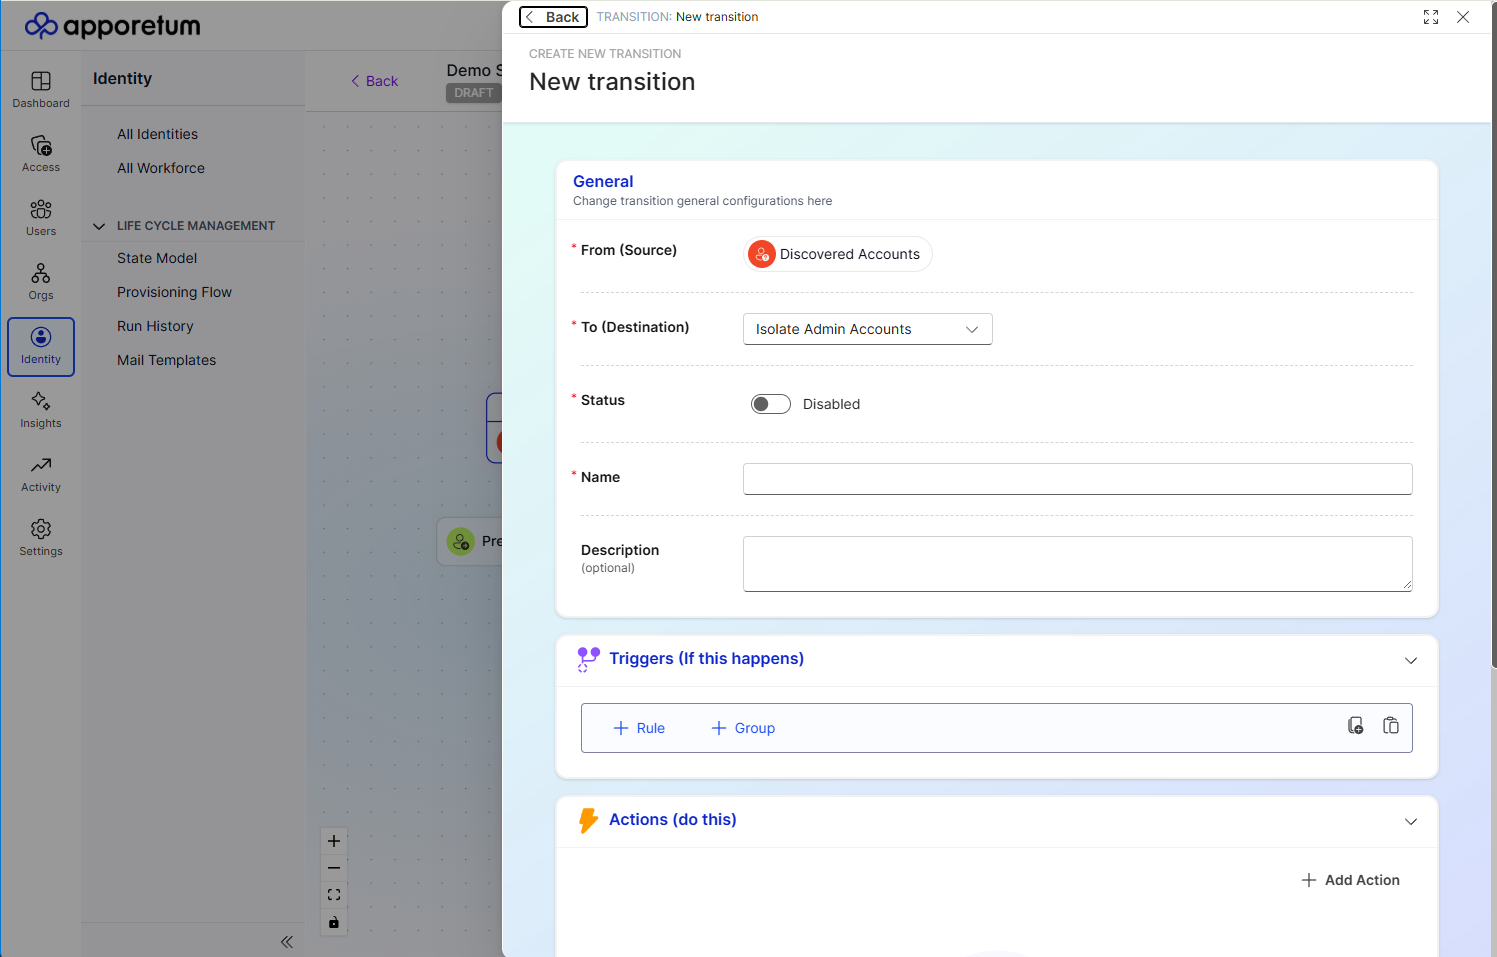Add a Rule to the triggers

pos(639,727)
